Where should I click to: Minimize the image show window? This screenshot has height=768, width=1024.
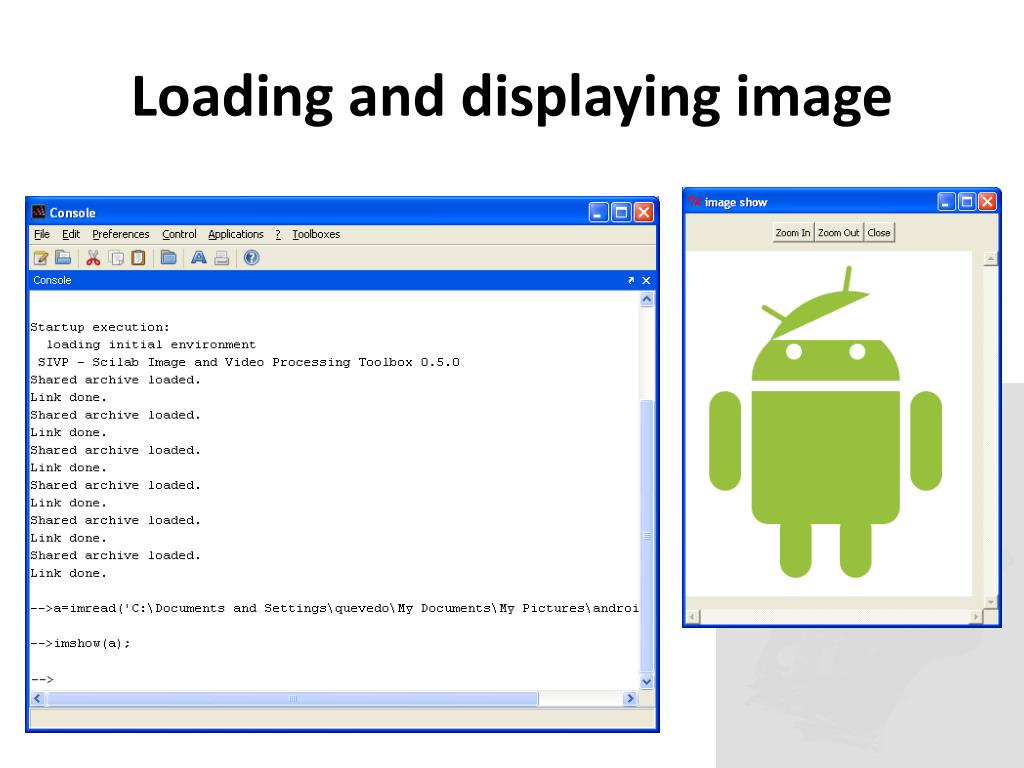(x=946, y=201)
